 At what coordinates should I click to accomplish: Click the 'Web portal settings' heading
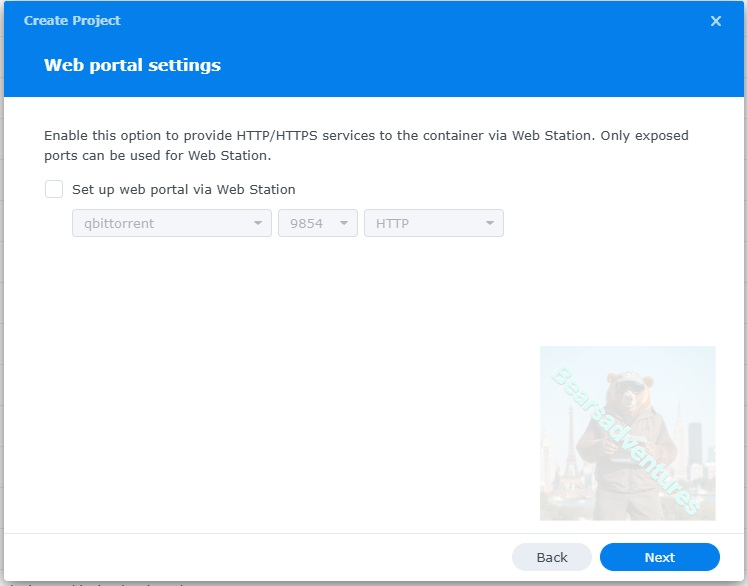[132, 66]
